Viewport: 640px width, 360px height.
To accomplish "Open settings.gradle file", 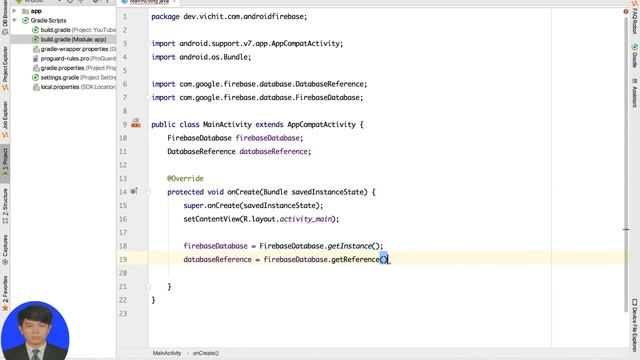I will (x=78, y=77).
